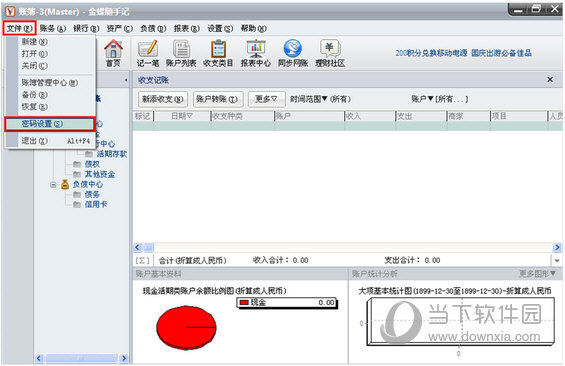Click the 项目 column header

519,116
